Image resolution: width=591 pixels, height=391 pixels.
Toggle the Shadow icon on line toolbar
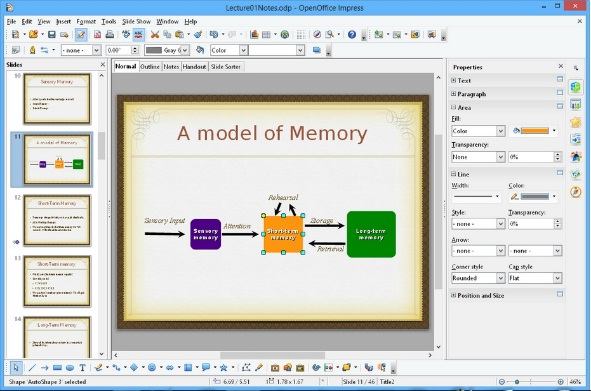317,50
